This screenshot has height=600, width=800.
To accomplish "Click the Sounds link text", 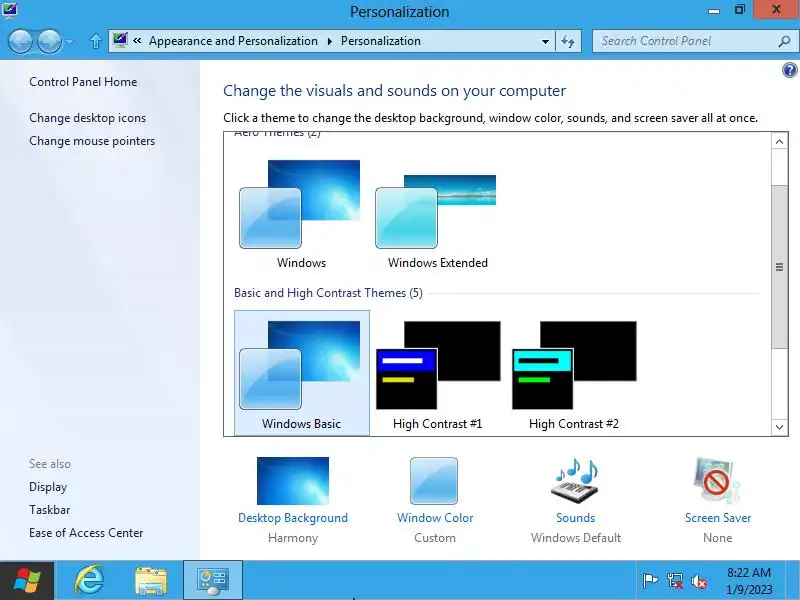I will tap(576, 518).
